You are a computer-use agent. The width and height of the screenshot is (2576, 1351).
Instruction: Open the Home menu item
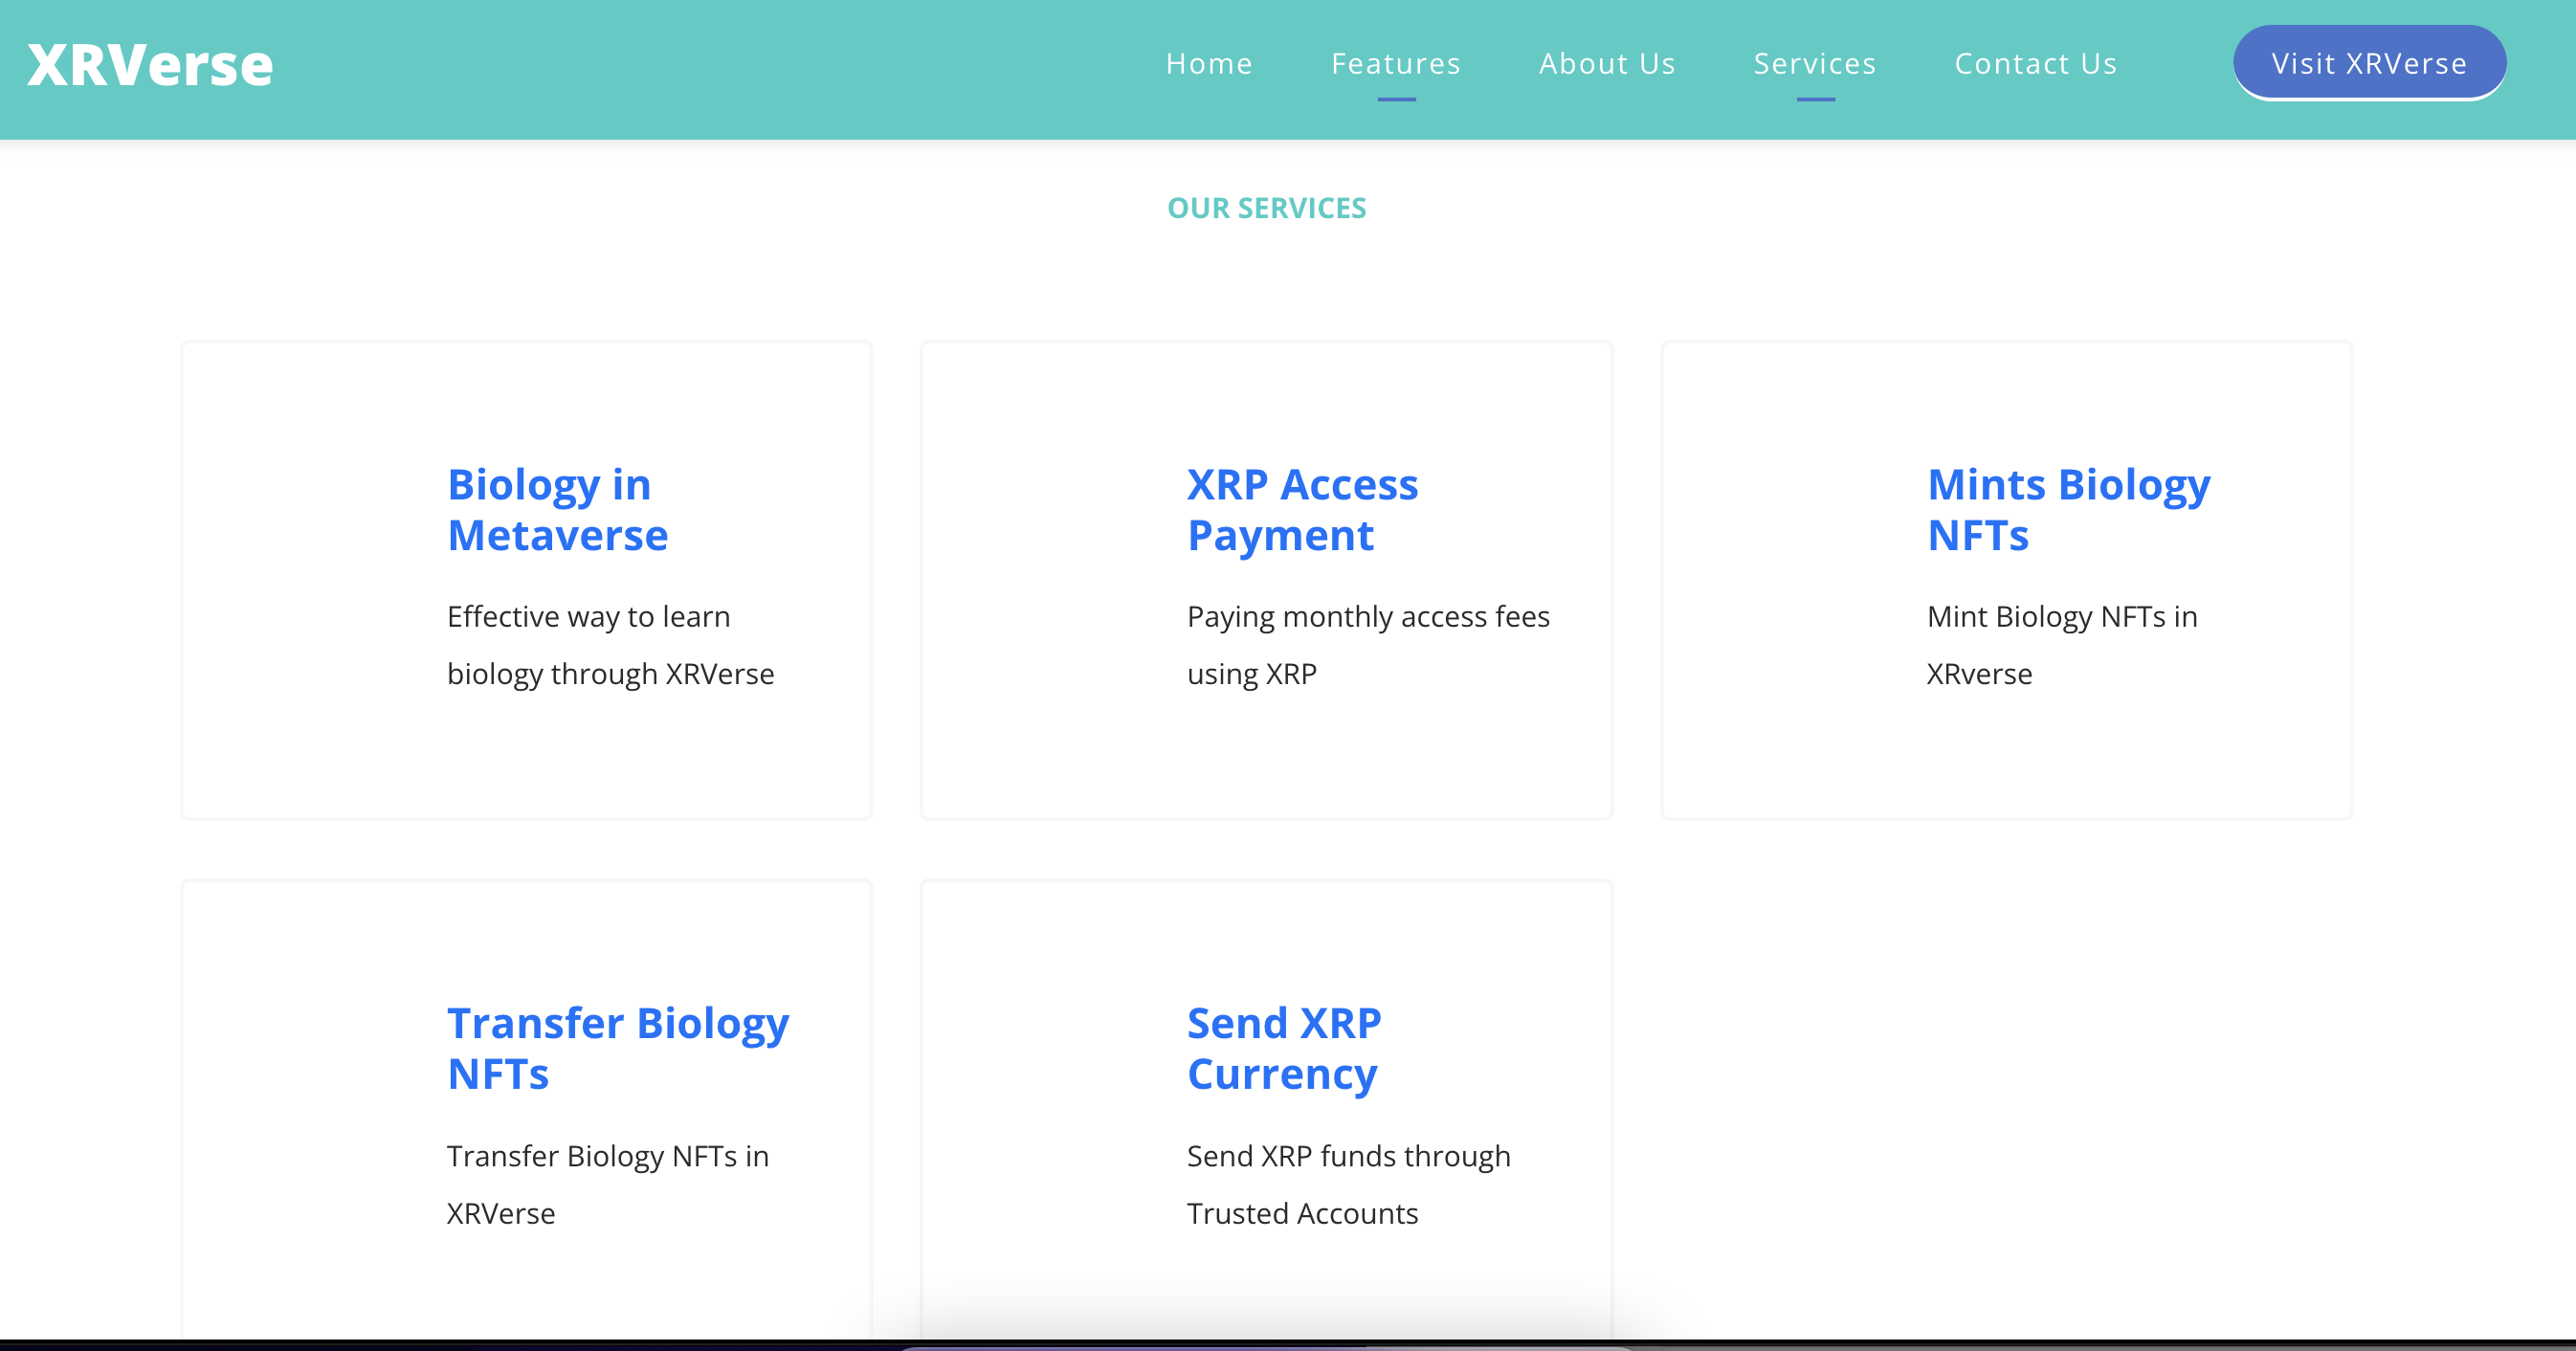tap(1208, 64)
